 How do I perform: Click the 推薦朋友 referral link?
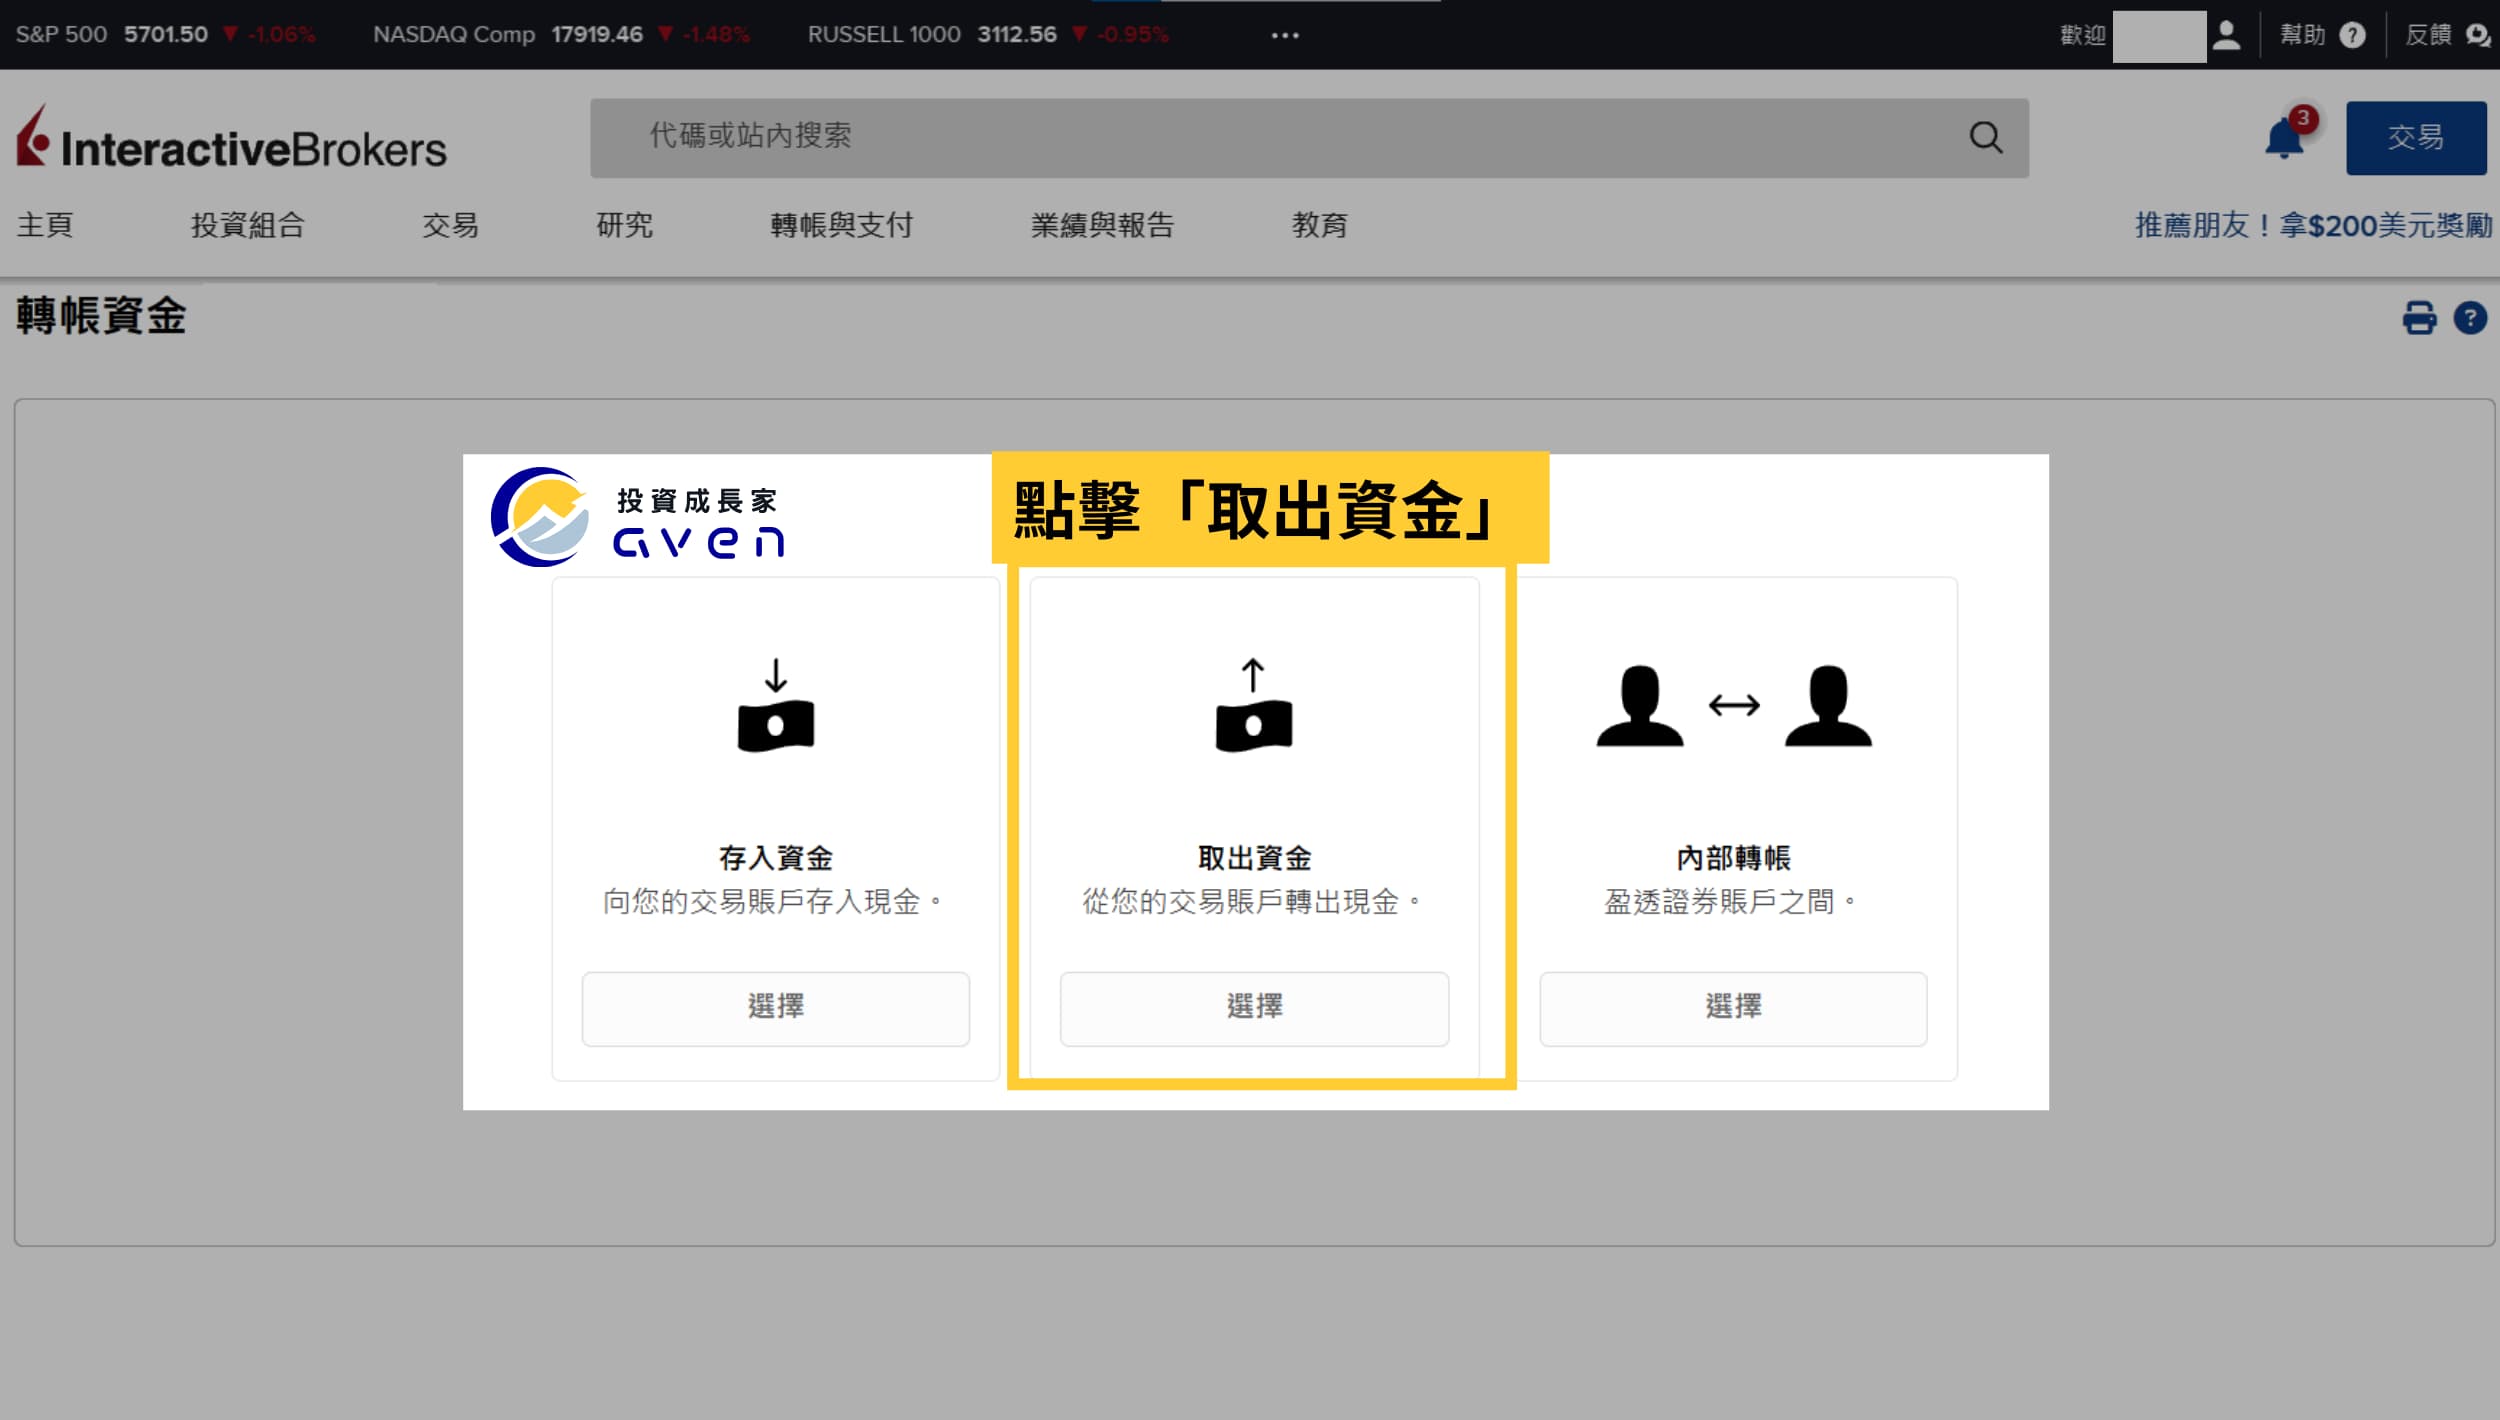coord(2314,225)
